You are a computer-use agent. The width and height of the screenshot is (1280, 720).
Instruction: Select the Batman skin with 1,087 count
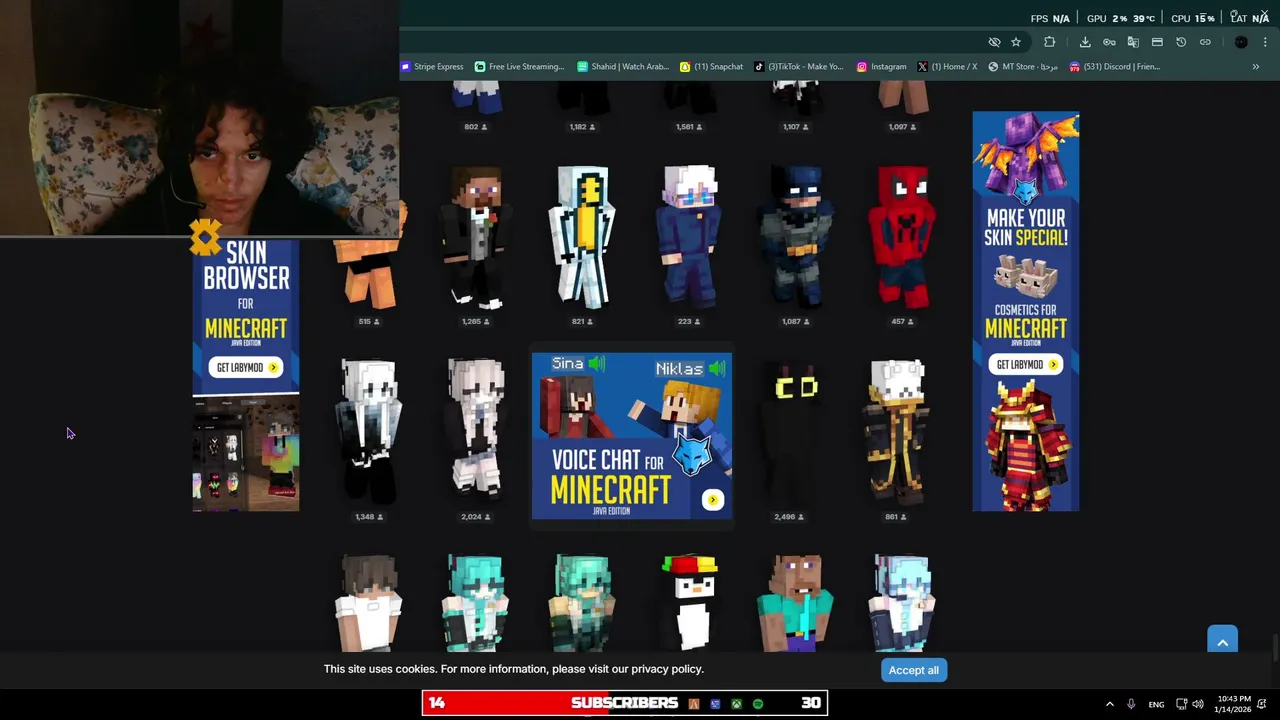pyautogui.click(x=797, y=238)
